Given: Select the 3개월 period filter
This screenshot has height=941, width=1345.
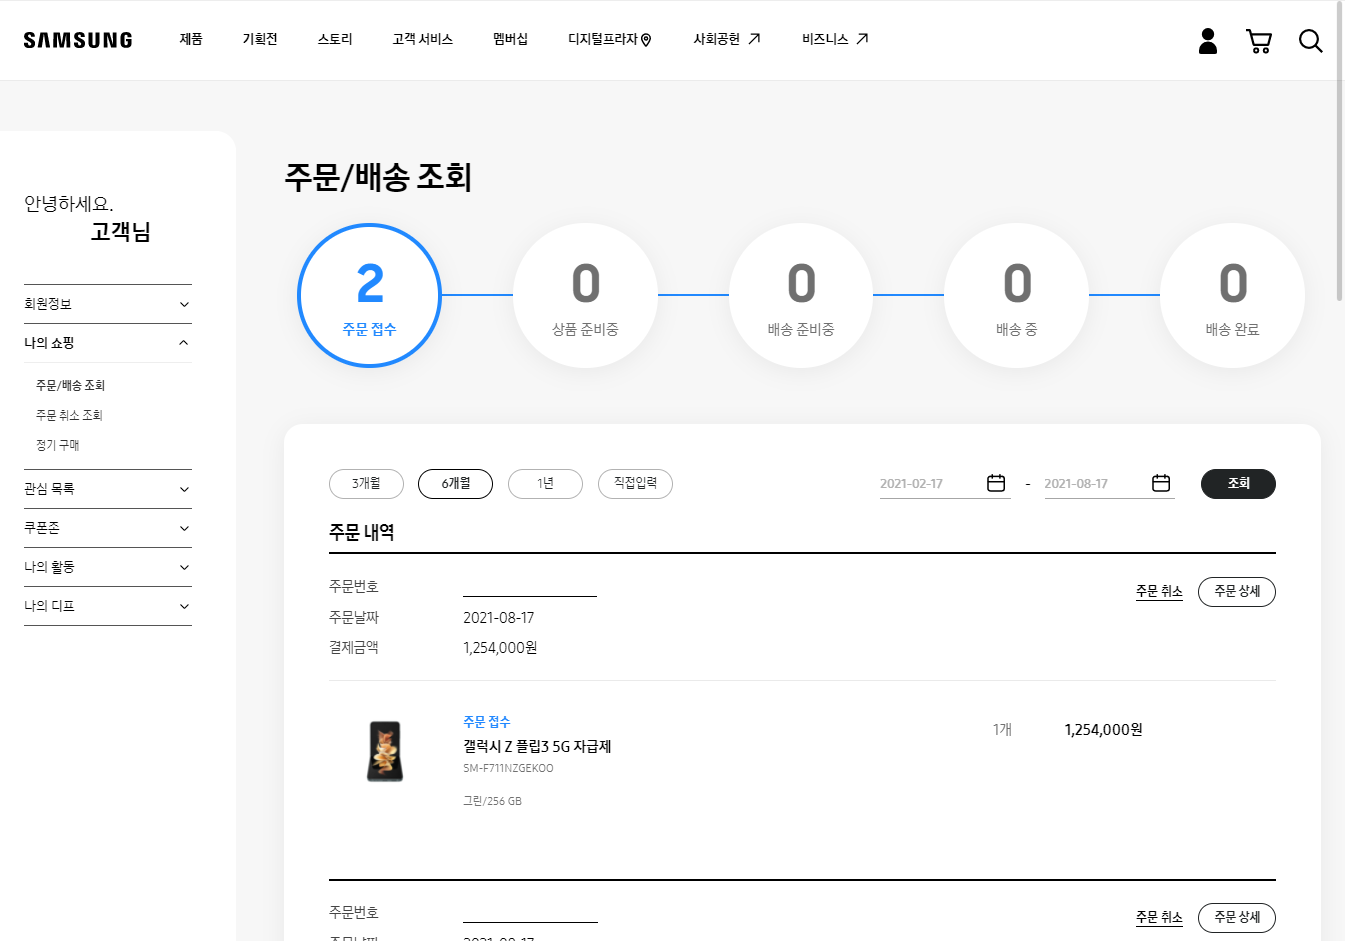Looking at the screenshot, I should point(366,484).
